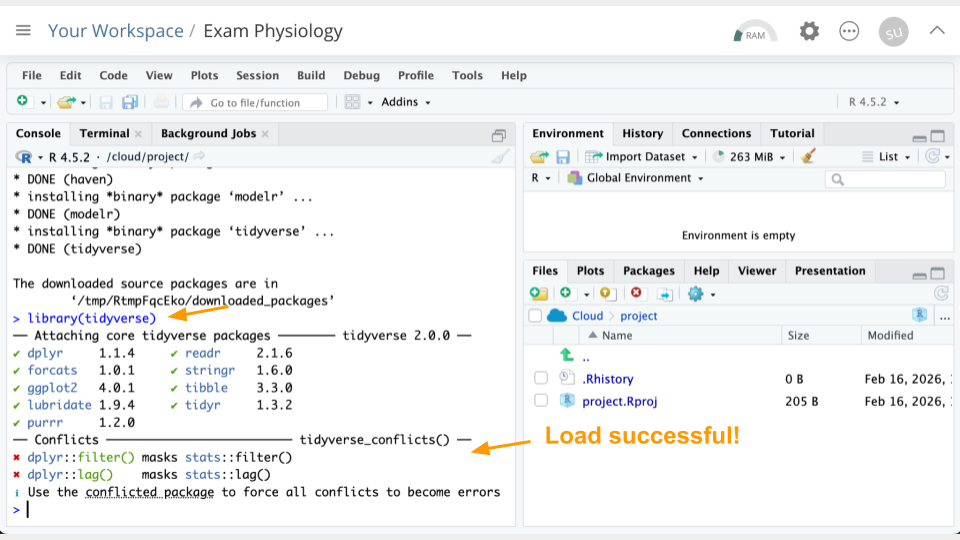
Task: Collapse the header with the up chevron
Action: tap(937, 30)
